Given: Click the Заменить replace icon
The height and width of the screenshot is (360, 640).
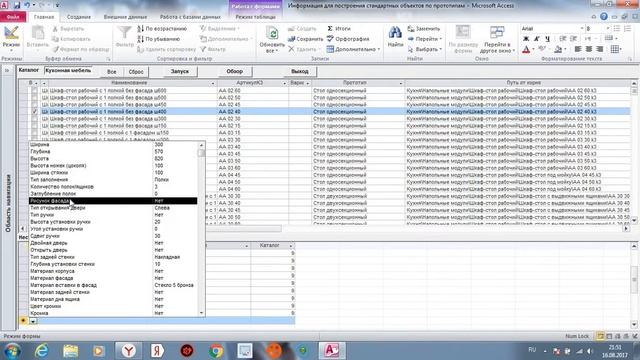Looking at the screenshot, I should click(411, 29).
